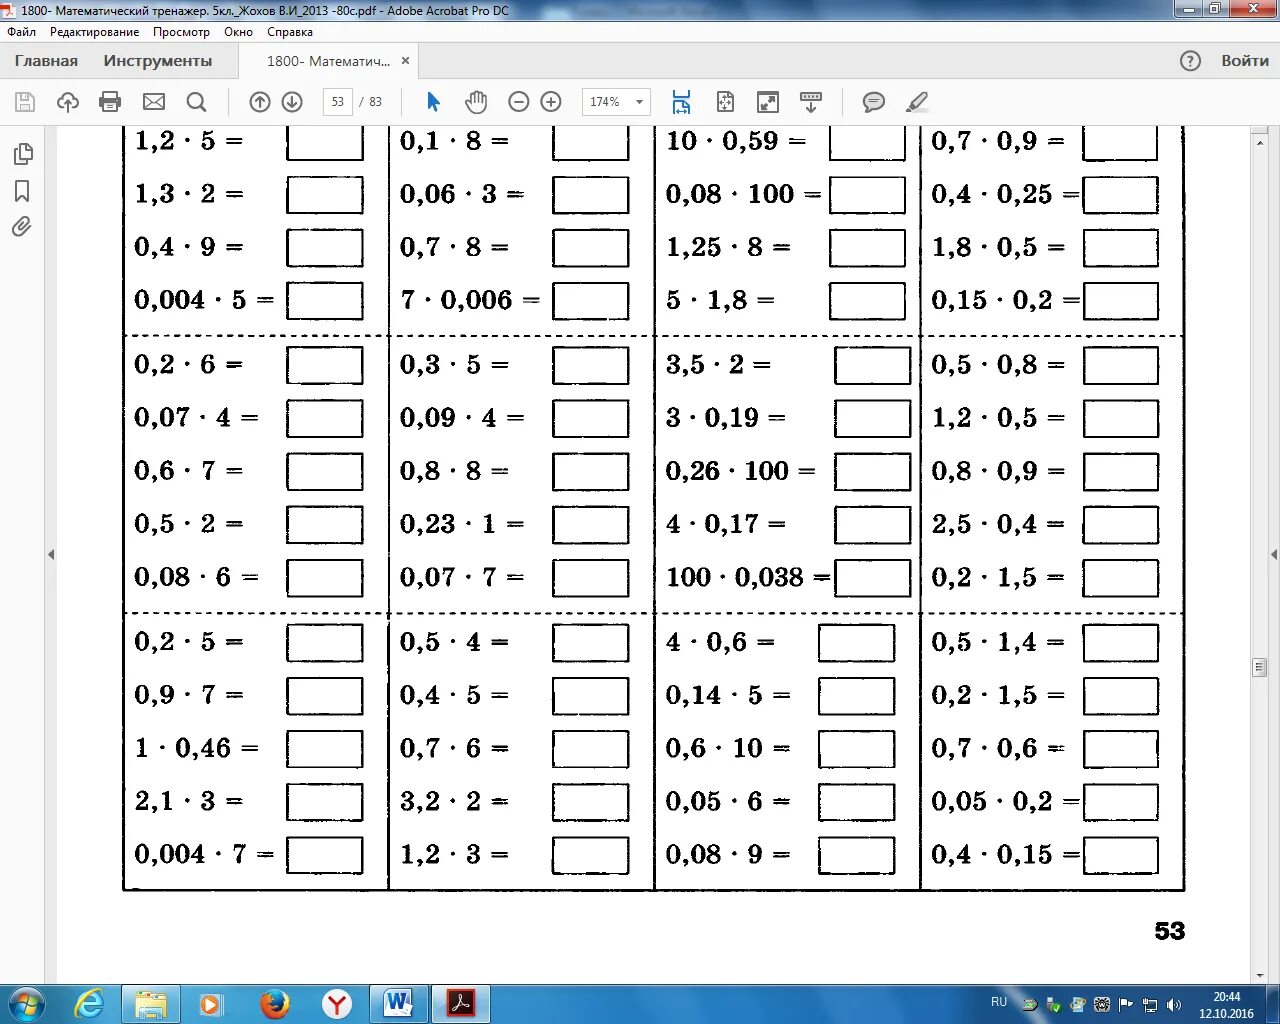Open the media player taskbar icon
This screenshot has width=1280, height=1024.
click(x=211, y=1003)
